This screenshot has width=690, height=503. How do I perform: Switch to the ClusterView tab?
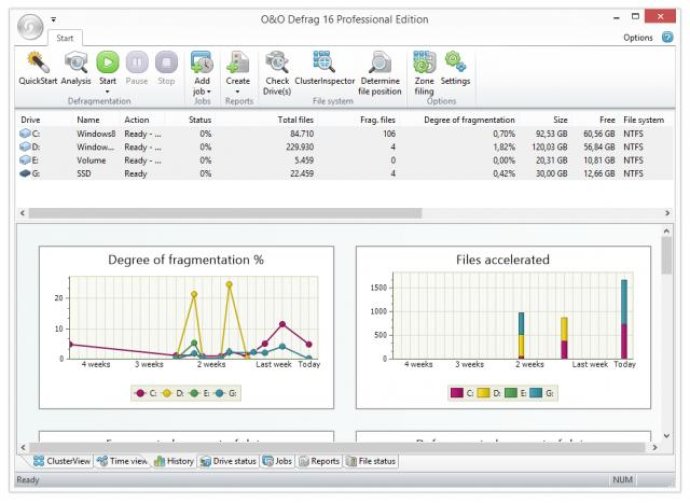(62, 461)
